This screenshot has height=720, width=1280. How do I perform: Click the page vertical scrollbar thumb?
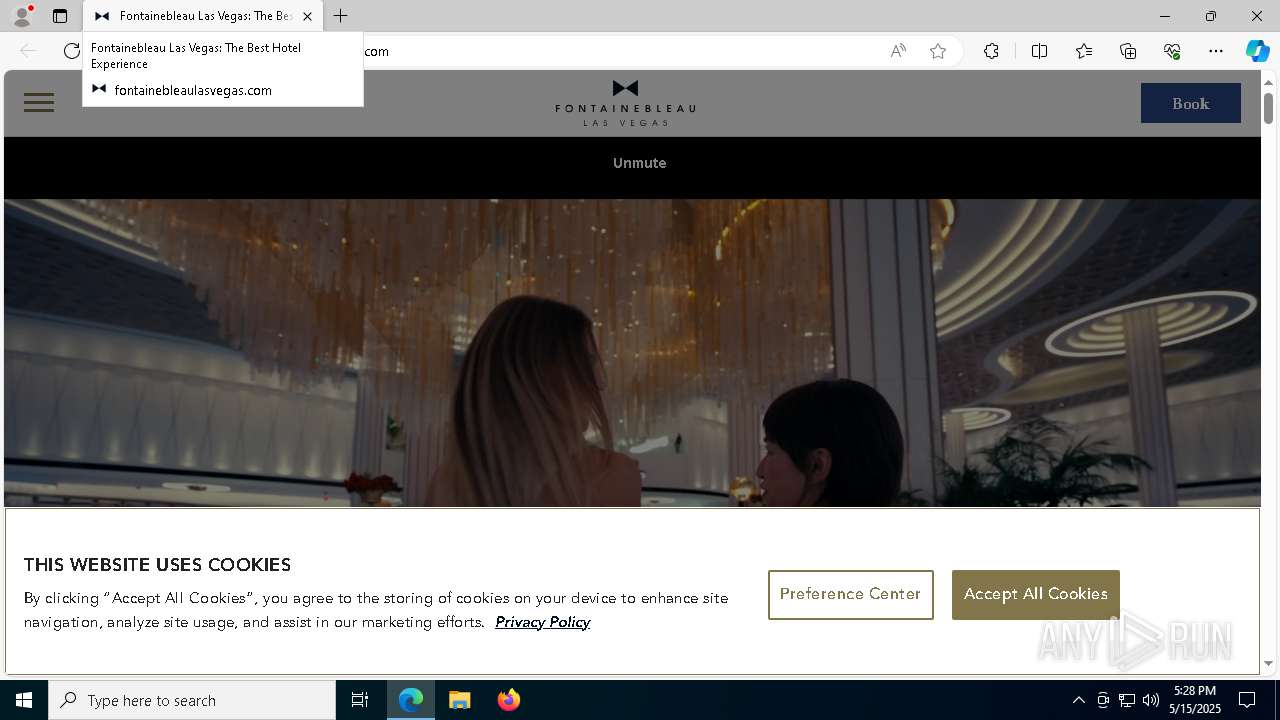tap(1268, 107)
